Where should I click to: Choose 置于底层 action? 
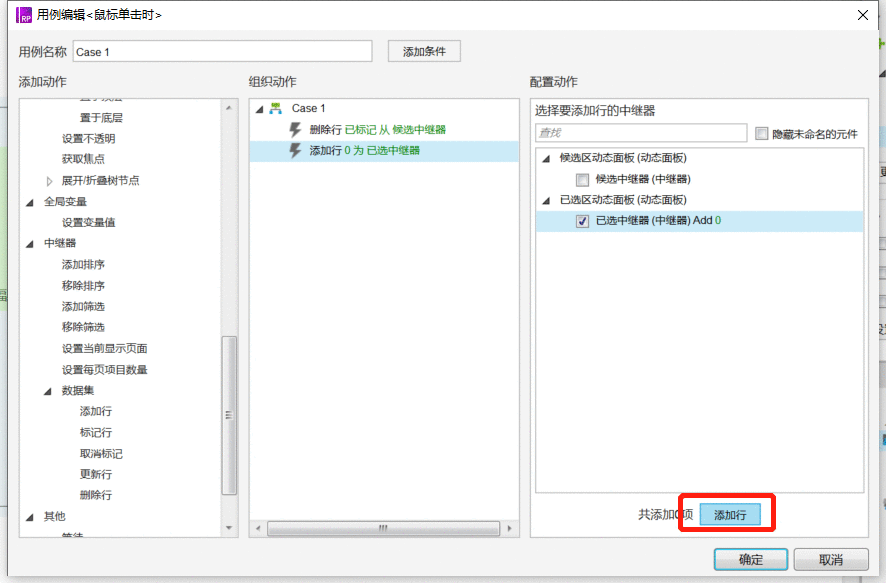tap(101, 118)
